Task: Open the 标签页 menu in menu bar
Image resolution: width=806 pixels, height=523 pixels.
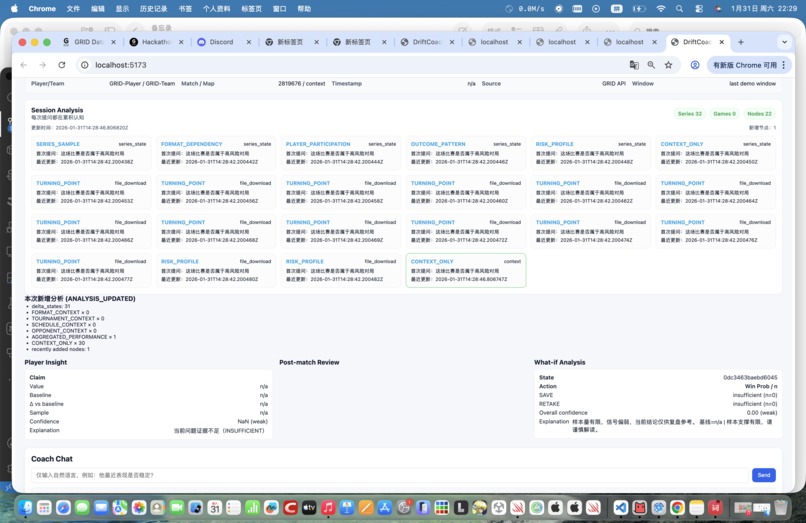Action: point(251,9)
